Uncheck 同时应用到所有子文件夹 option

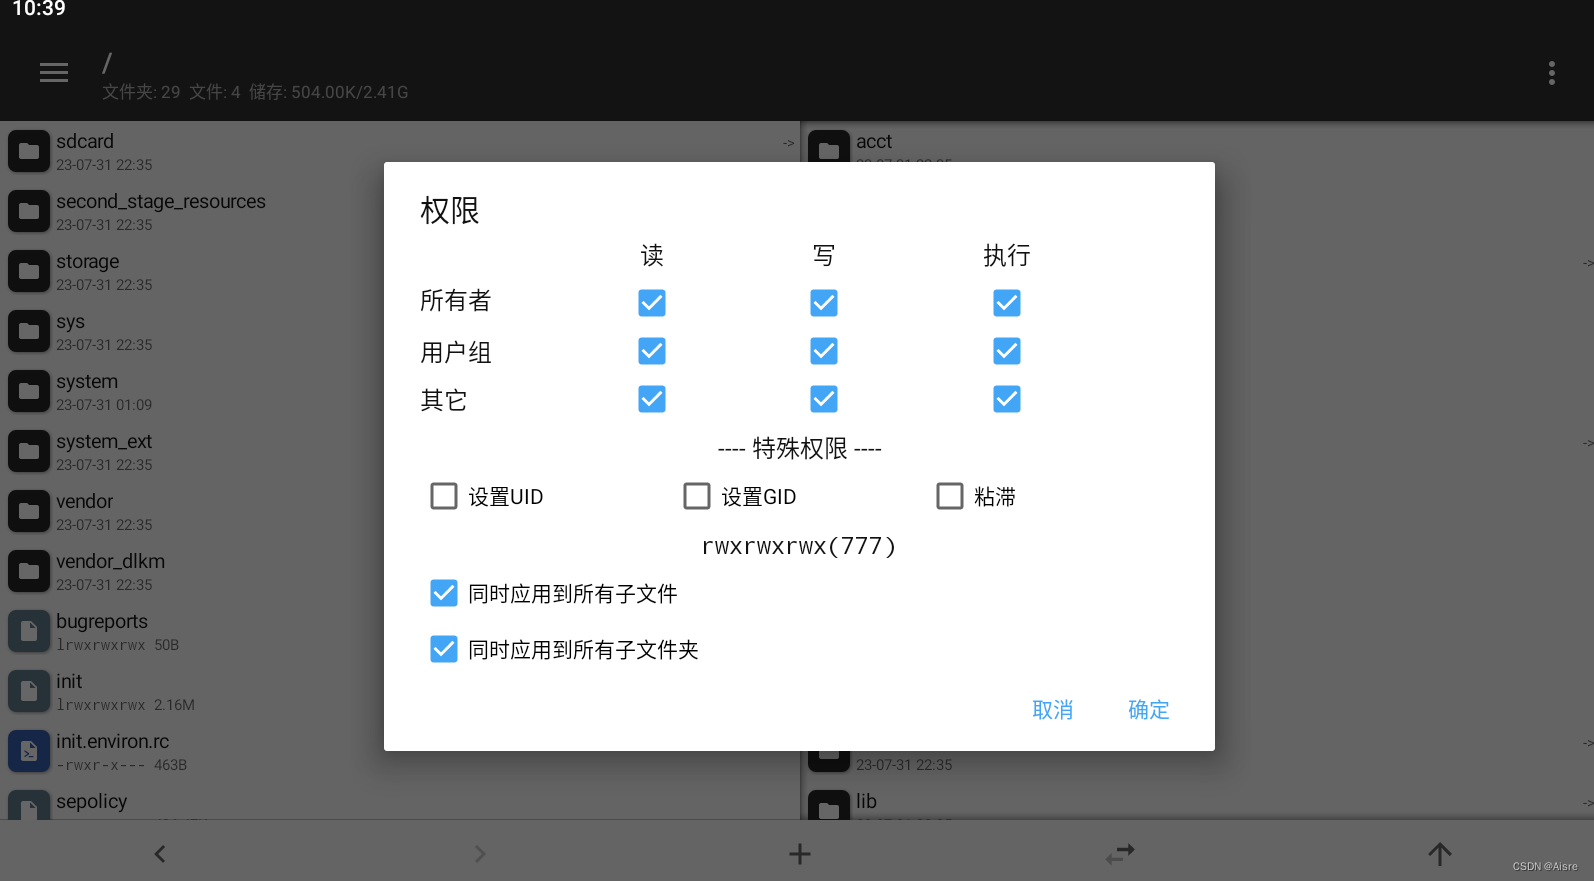[x=444, y=649]
